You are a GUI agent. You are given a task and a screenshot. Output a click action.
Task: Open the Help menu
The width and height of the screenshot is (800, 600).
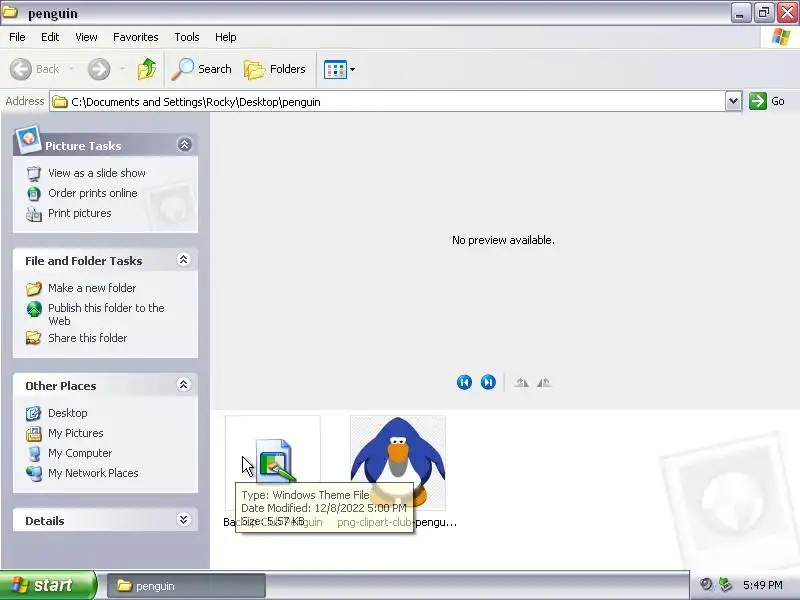point(226,37)
